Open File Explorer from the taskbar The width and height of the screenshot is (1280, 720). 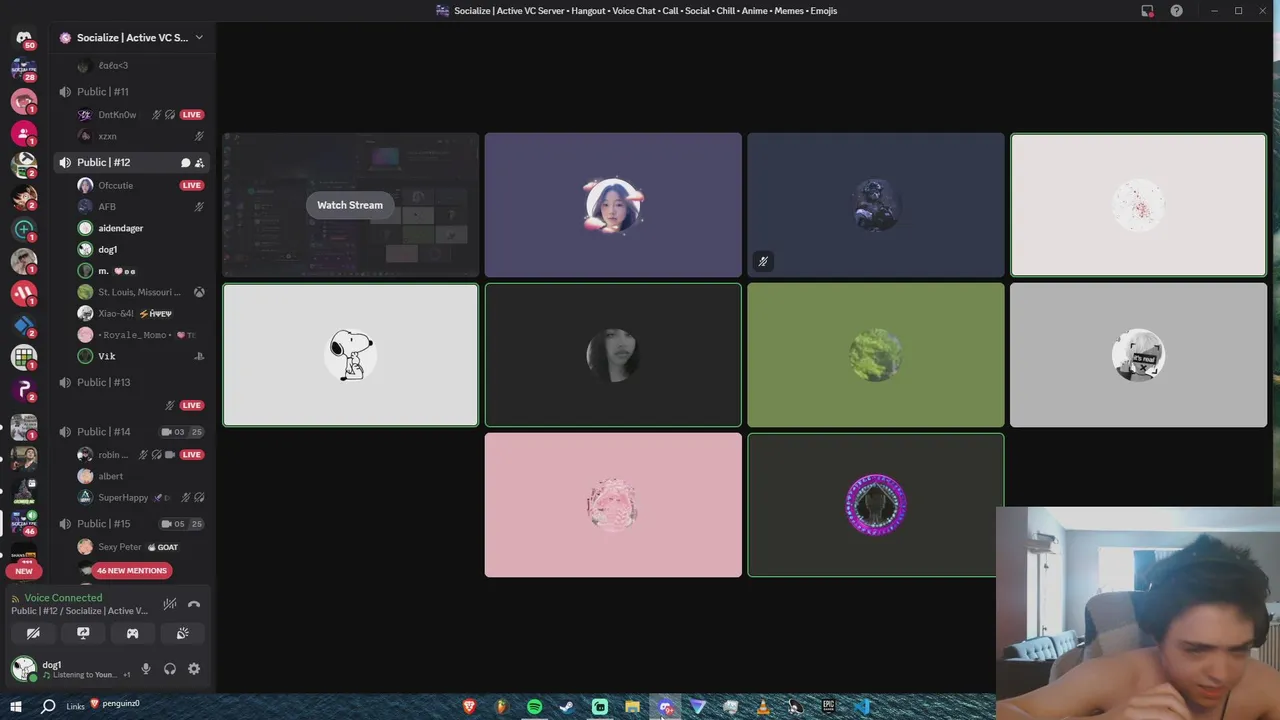[x=632, y=707]
